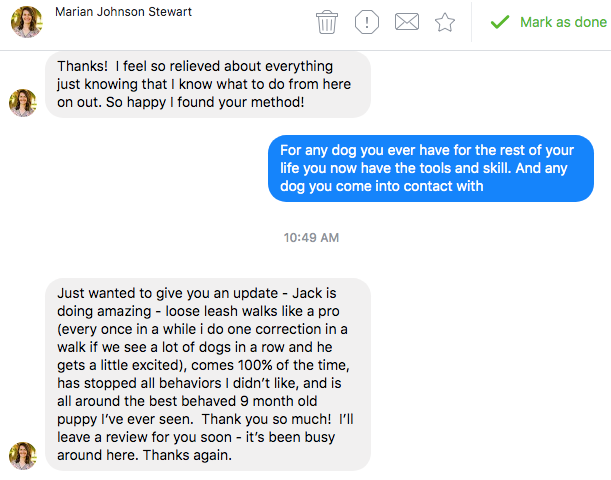
Task: Select the 'Just wanted to give you an update' message
Action: click(208, 374)
